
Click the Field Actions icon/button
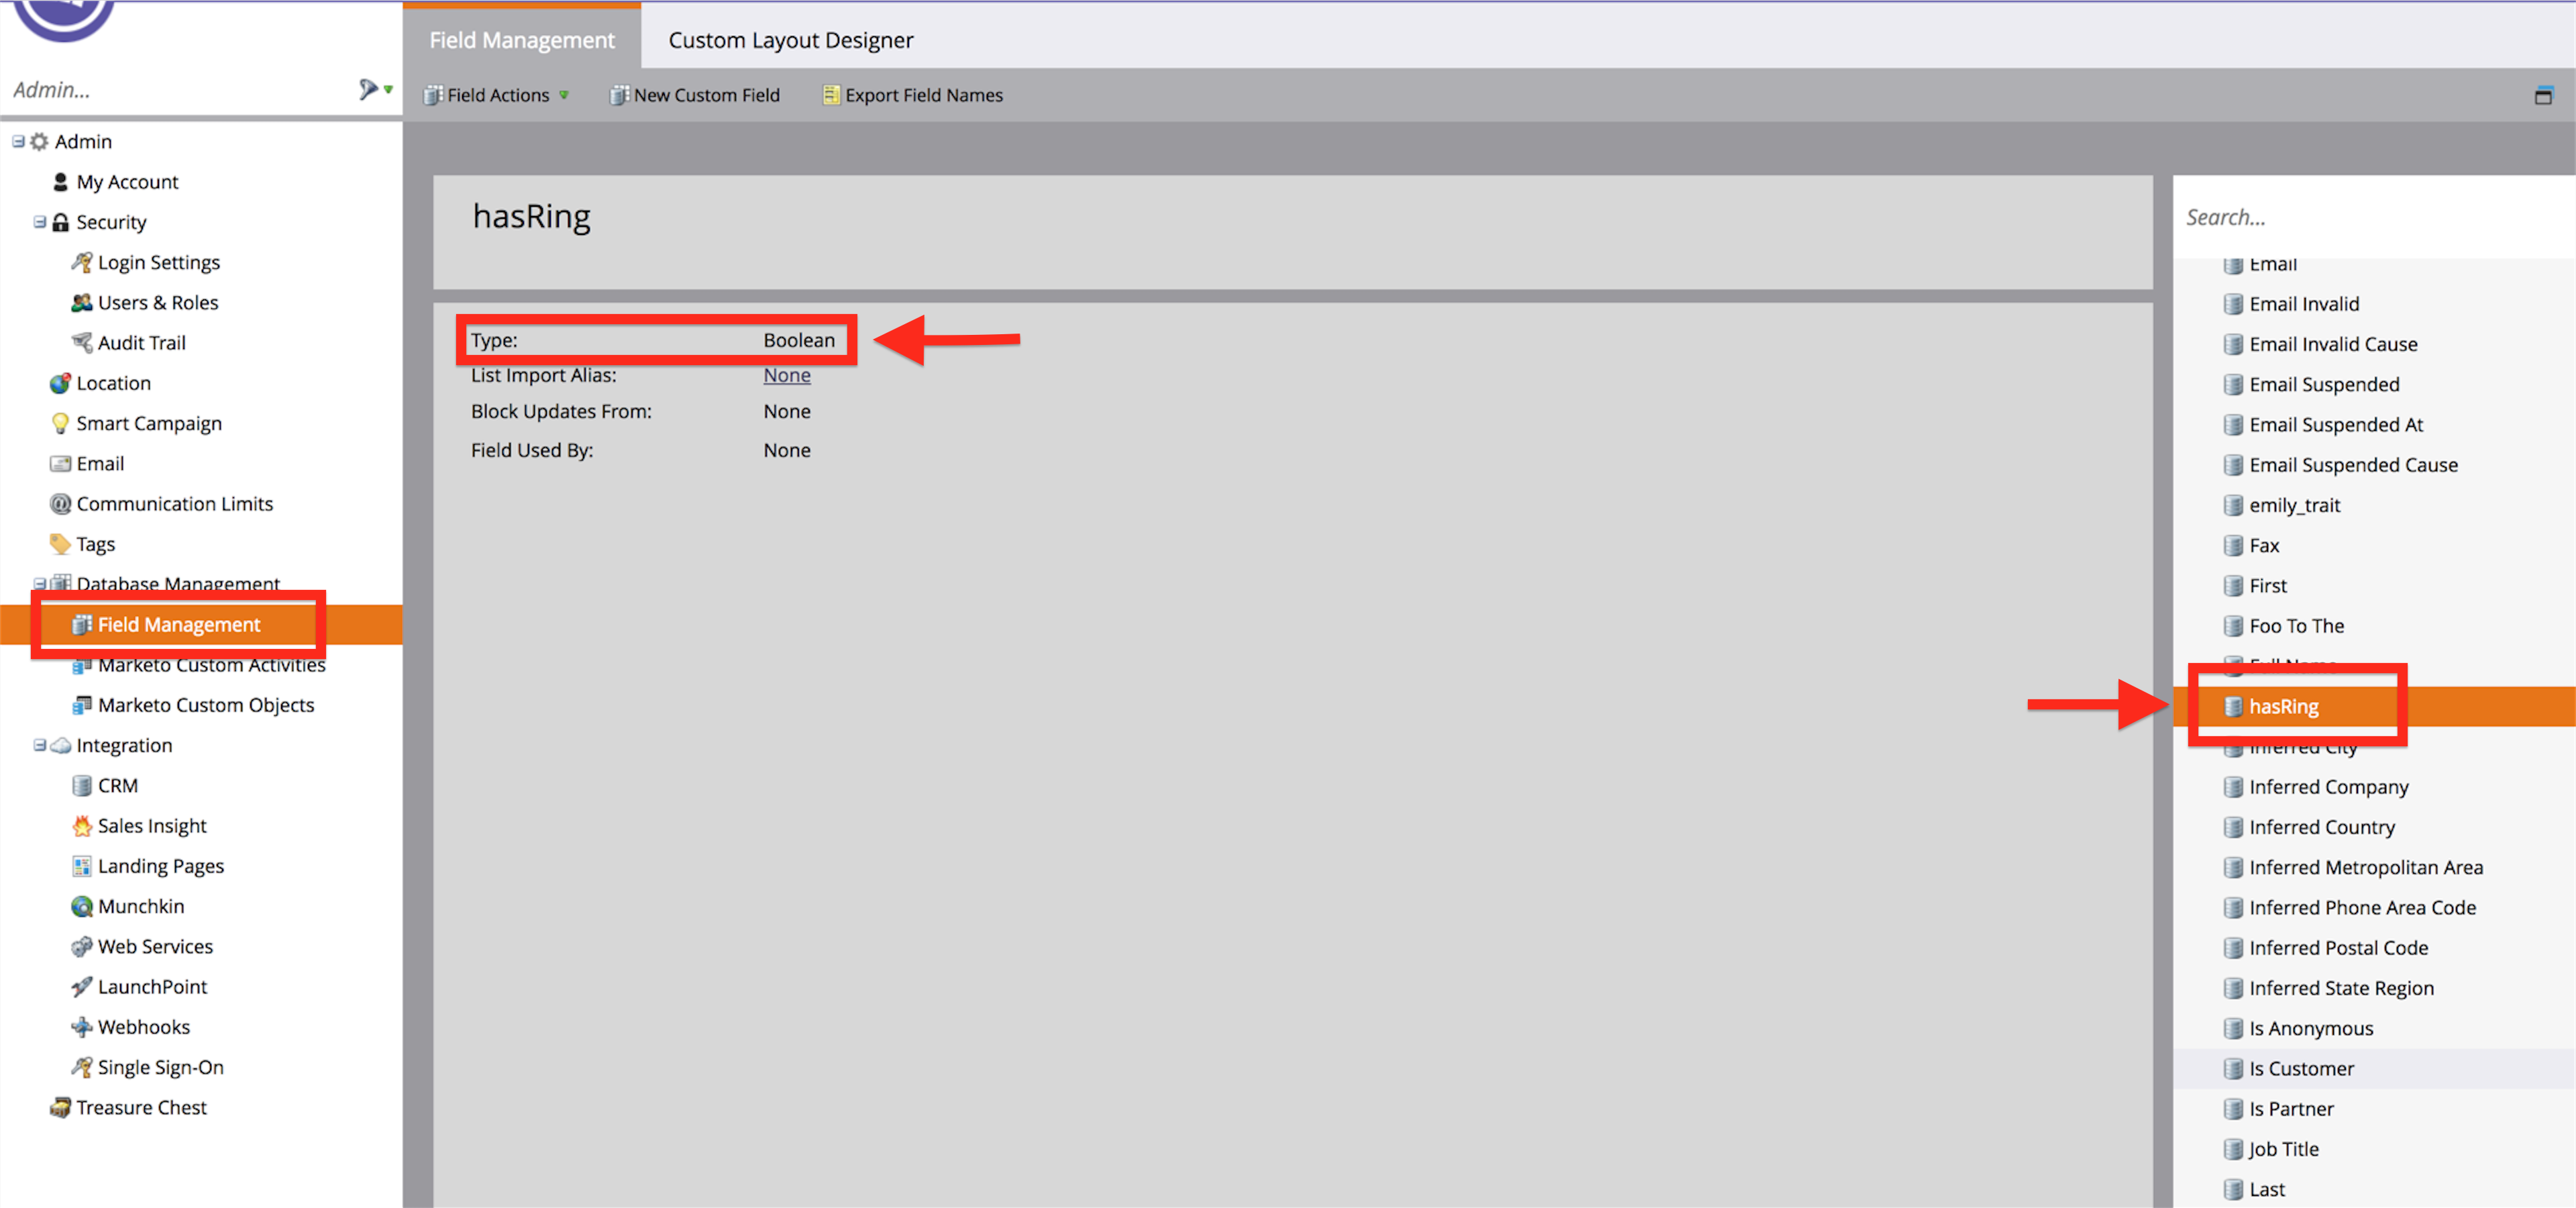pos(498,94)
